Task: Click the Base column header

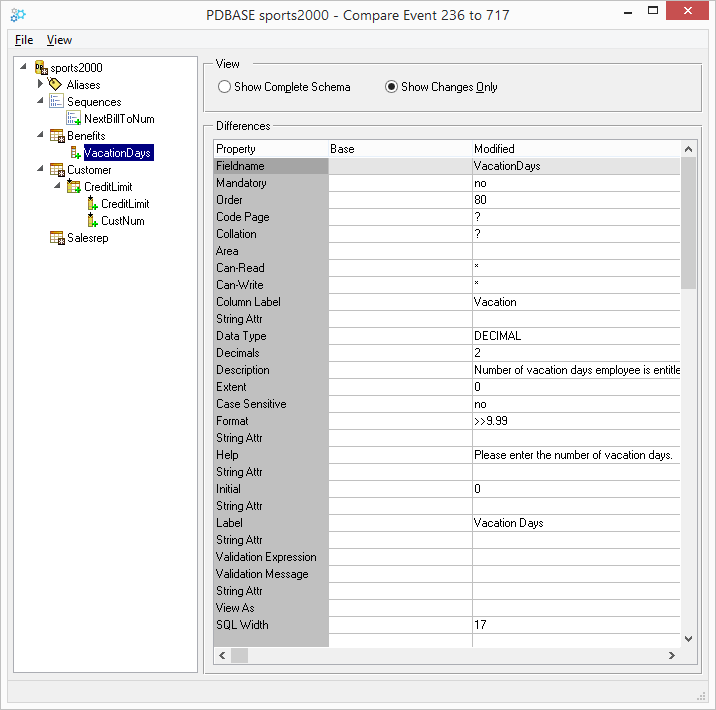Action: pyautogui.click(x=400, y=149)
